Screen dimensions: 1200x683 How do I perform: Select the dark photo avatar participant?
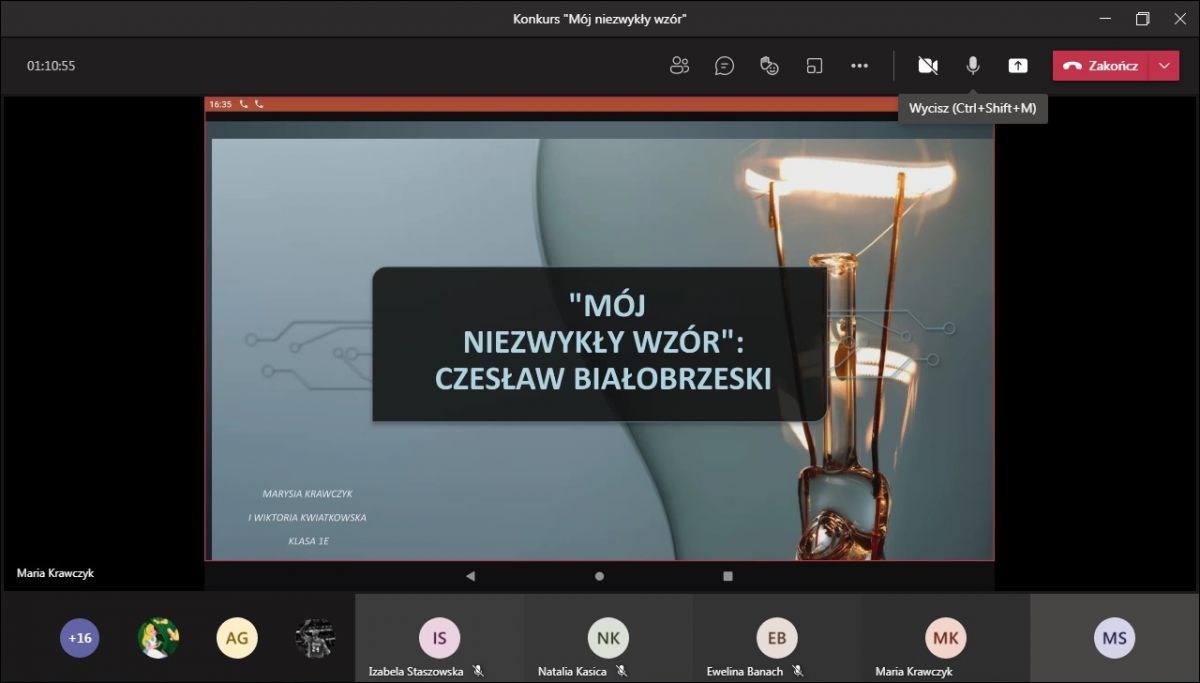pos(315,638)
